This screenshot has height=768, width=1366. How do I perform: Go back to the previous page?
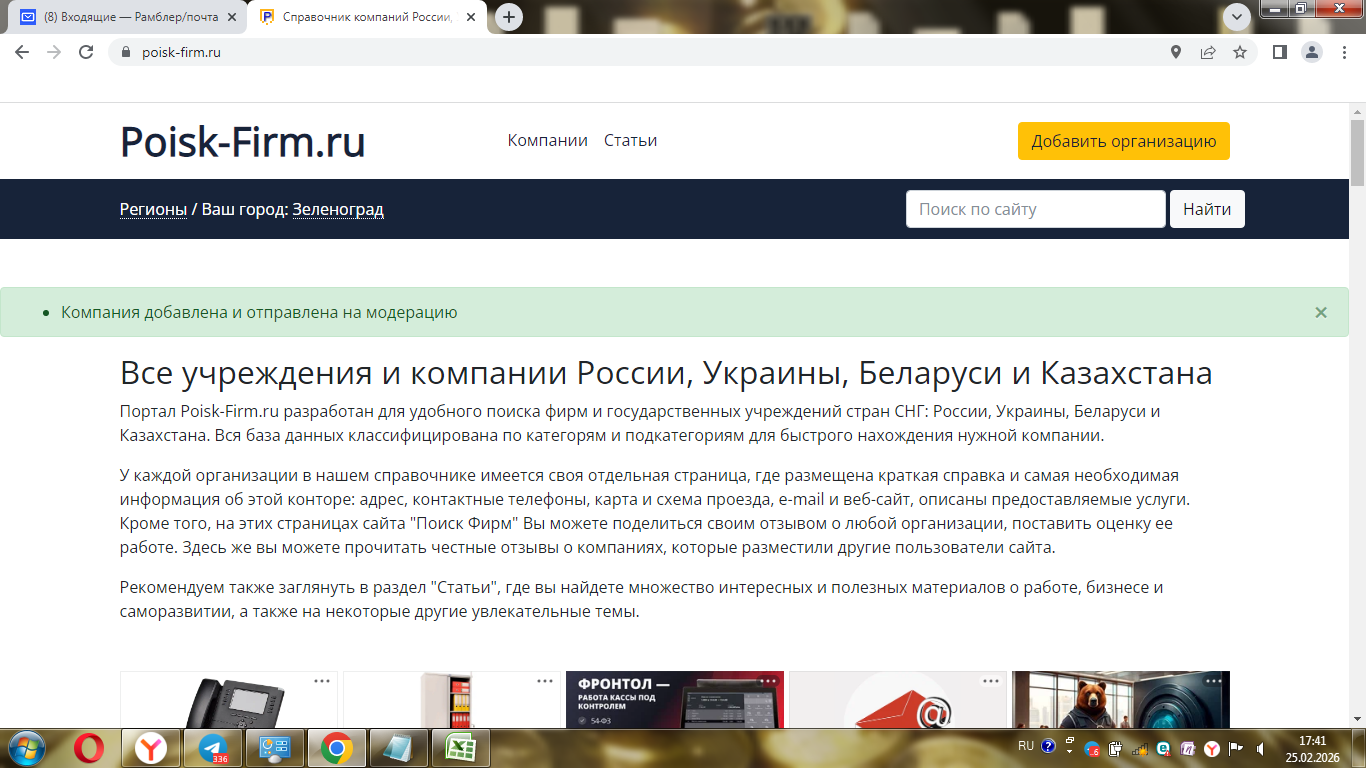(x=22, y=52)
